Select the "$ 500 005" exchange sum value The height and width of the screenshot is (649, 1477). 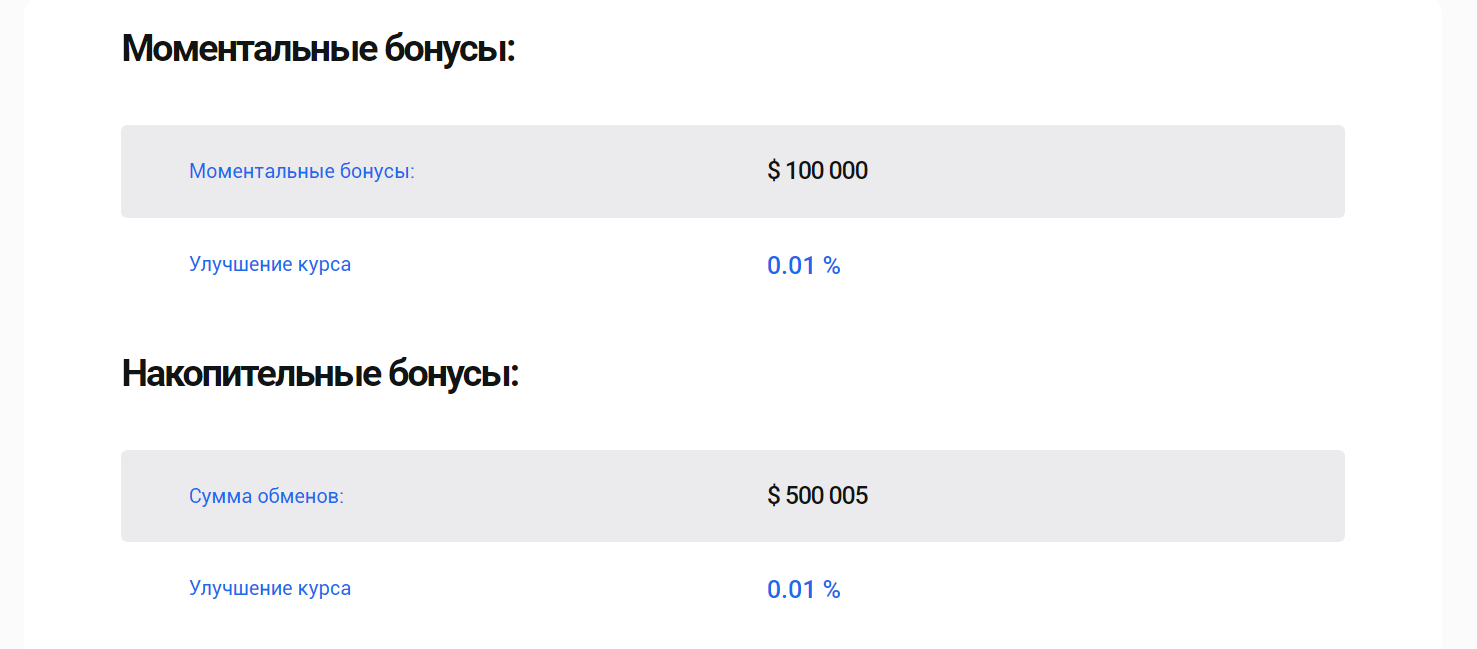click(817, 496)
